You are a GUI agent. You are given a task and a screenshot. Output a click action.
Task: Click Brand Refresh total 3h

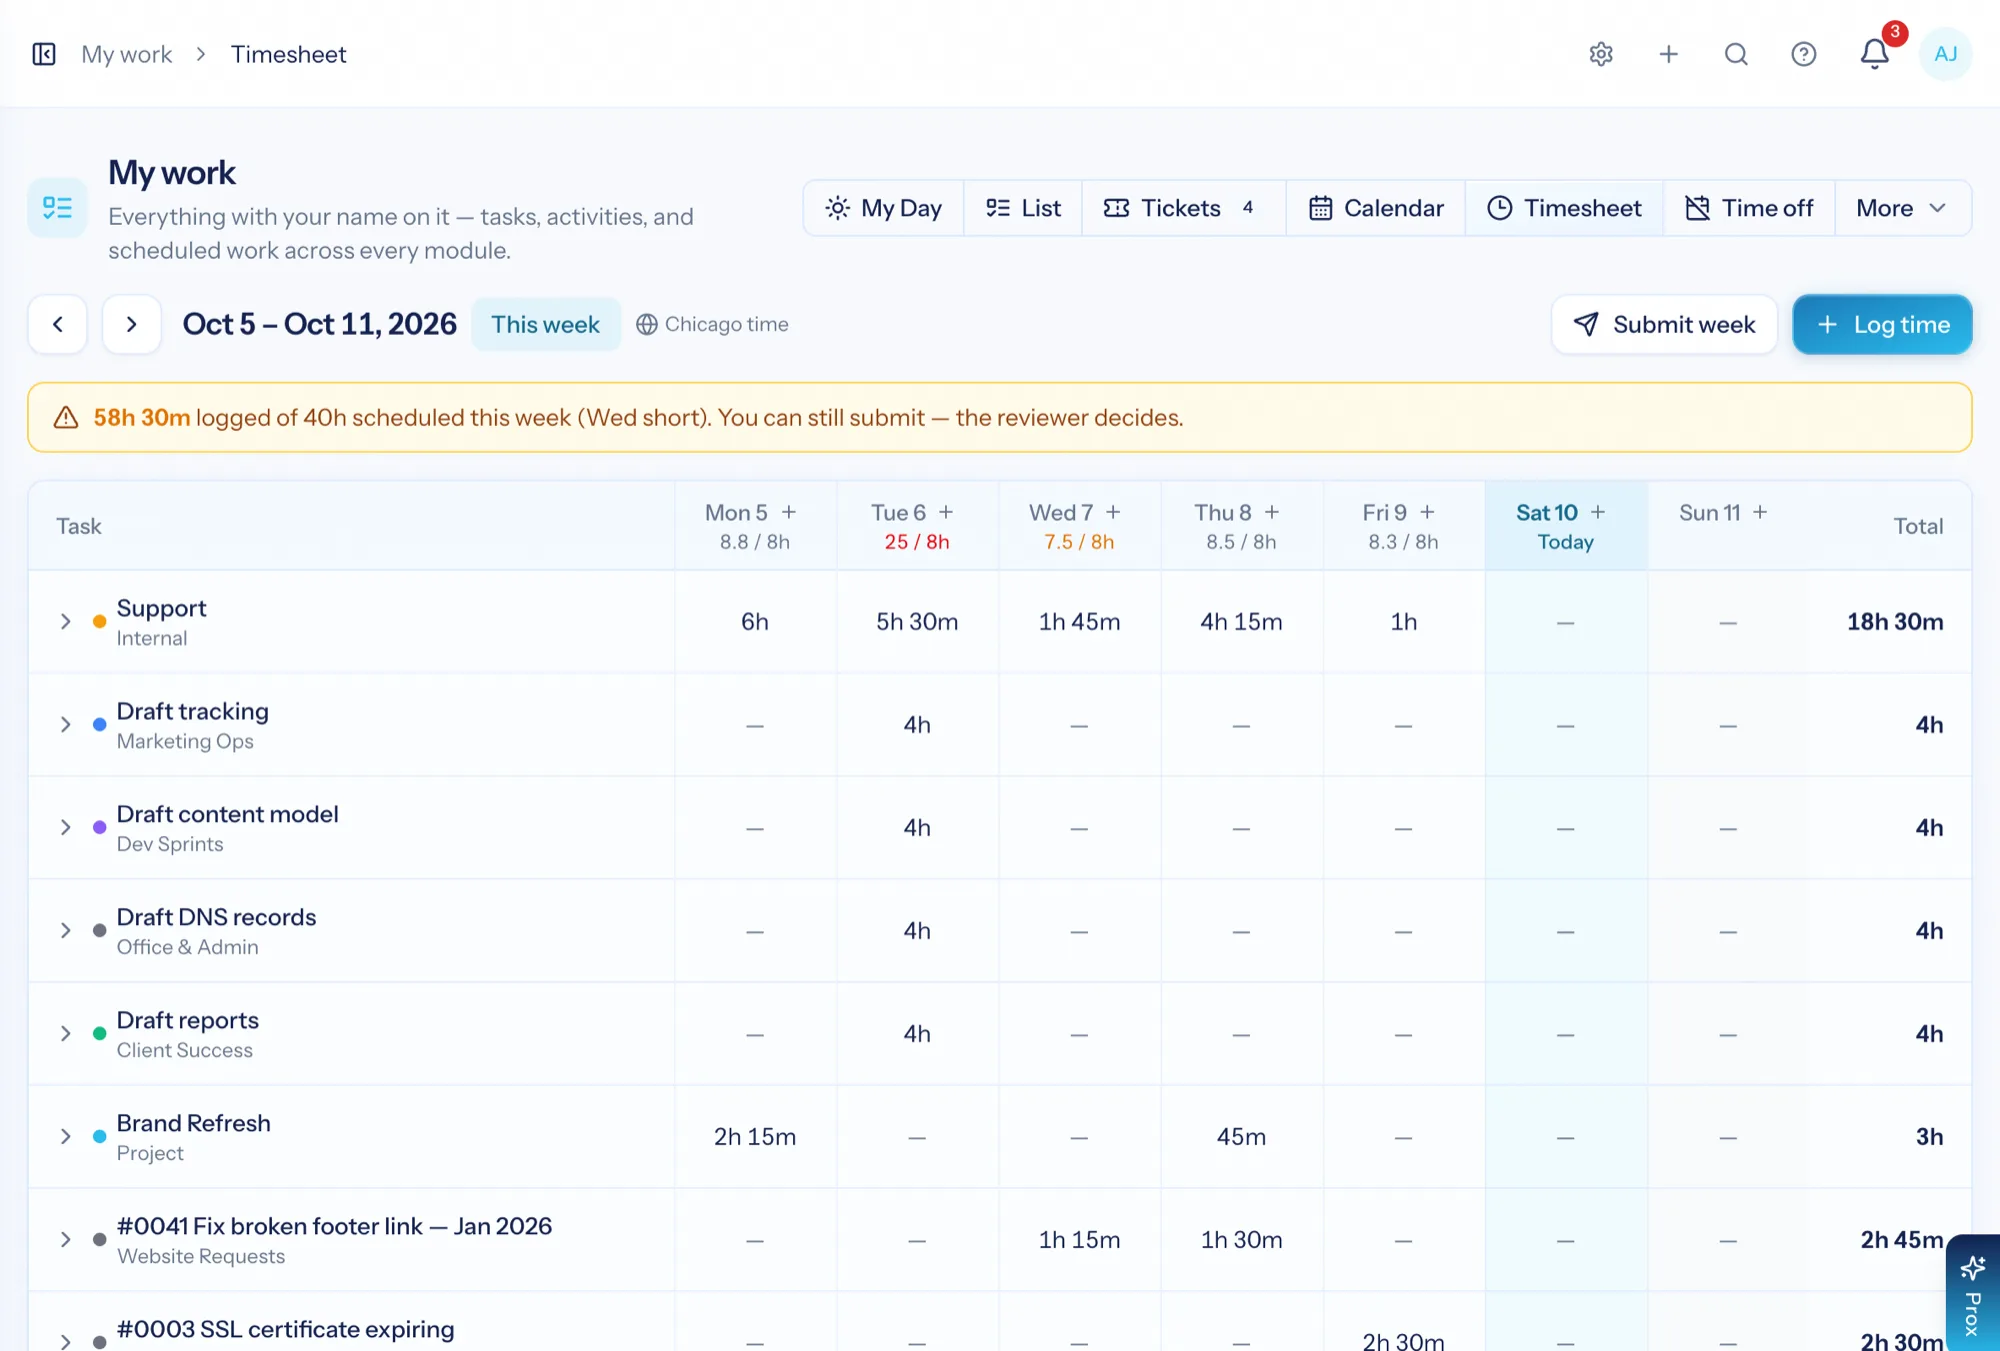tap(1929, 1136)
